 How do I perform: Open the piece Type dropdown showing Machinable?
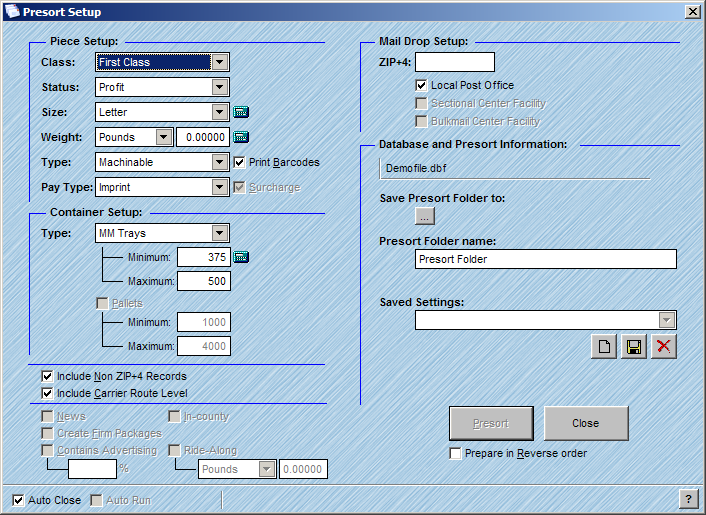coord(220,162)
